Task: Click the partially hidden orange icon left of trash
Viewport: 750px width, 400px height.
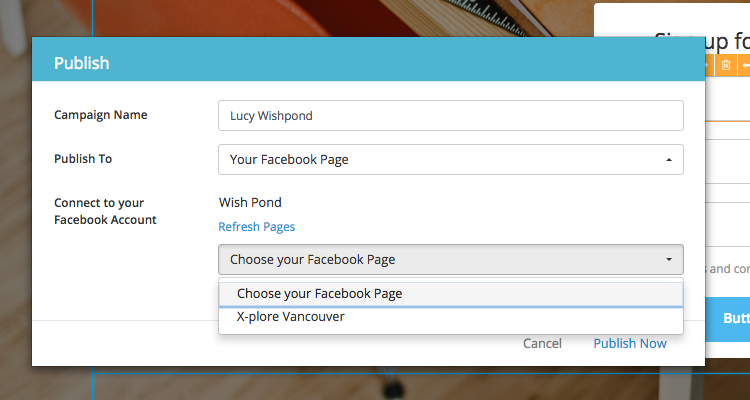Action: [709, 65]
